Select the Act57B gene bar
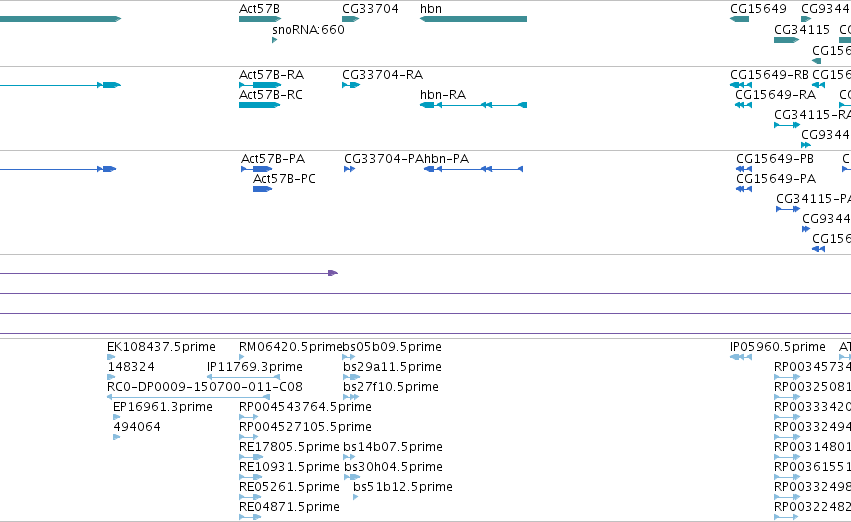This screenshot has height=522, width=851. (260, 19)
